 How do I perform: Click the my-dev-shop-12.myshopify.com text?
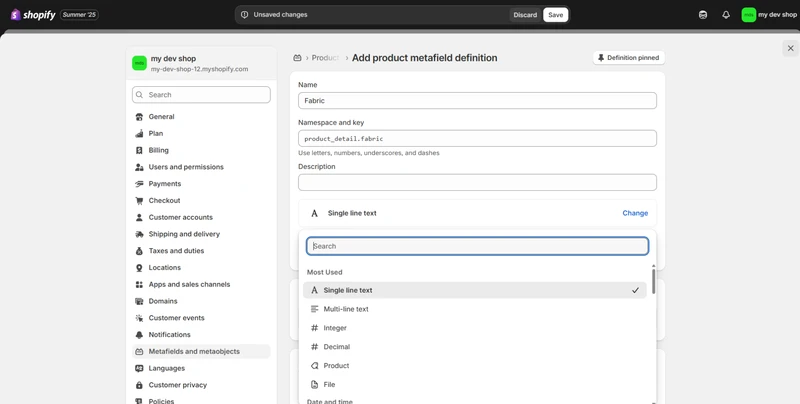(199, 69)
